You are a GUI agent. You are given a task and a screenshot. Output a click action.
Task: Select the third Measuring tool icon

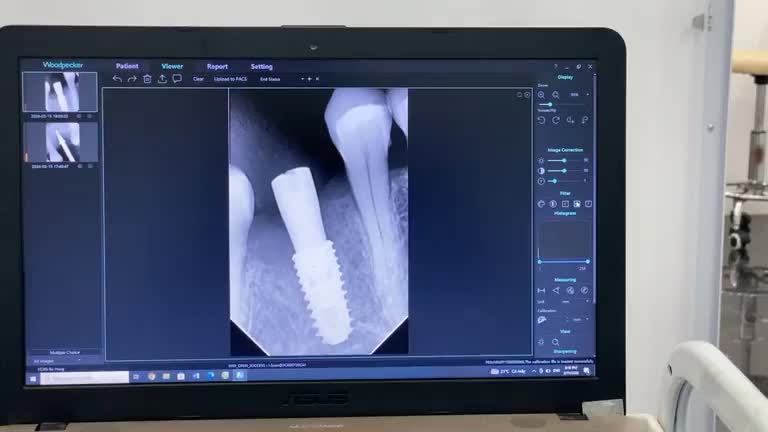pos(570,290)
